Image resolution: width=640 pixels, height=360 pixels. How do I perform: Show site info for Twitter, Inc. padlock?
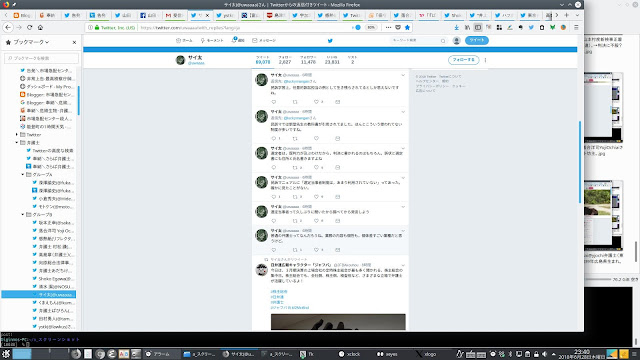(97, 28)
